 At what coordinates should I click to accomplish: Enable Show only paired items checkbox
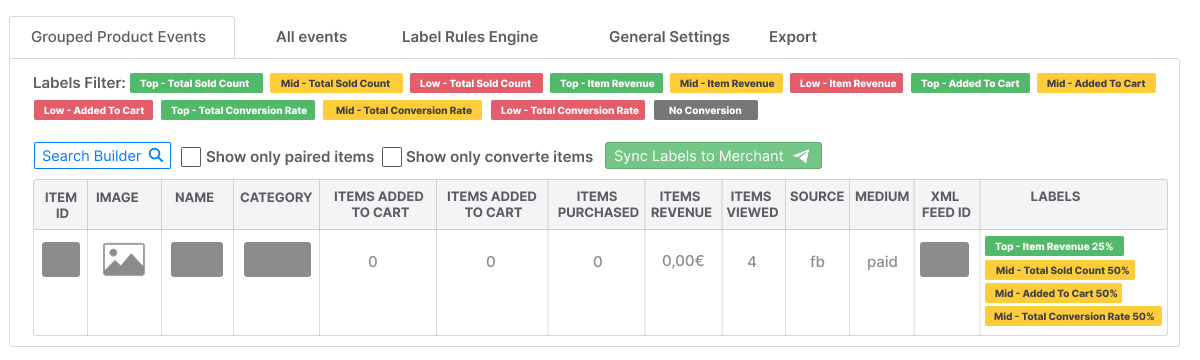tap(190, 157)
